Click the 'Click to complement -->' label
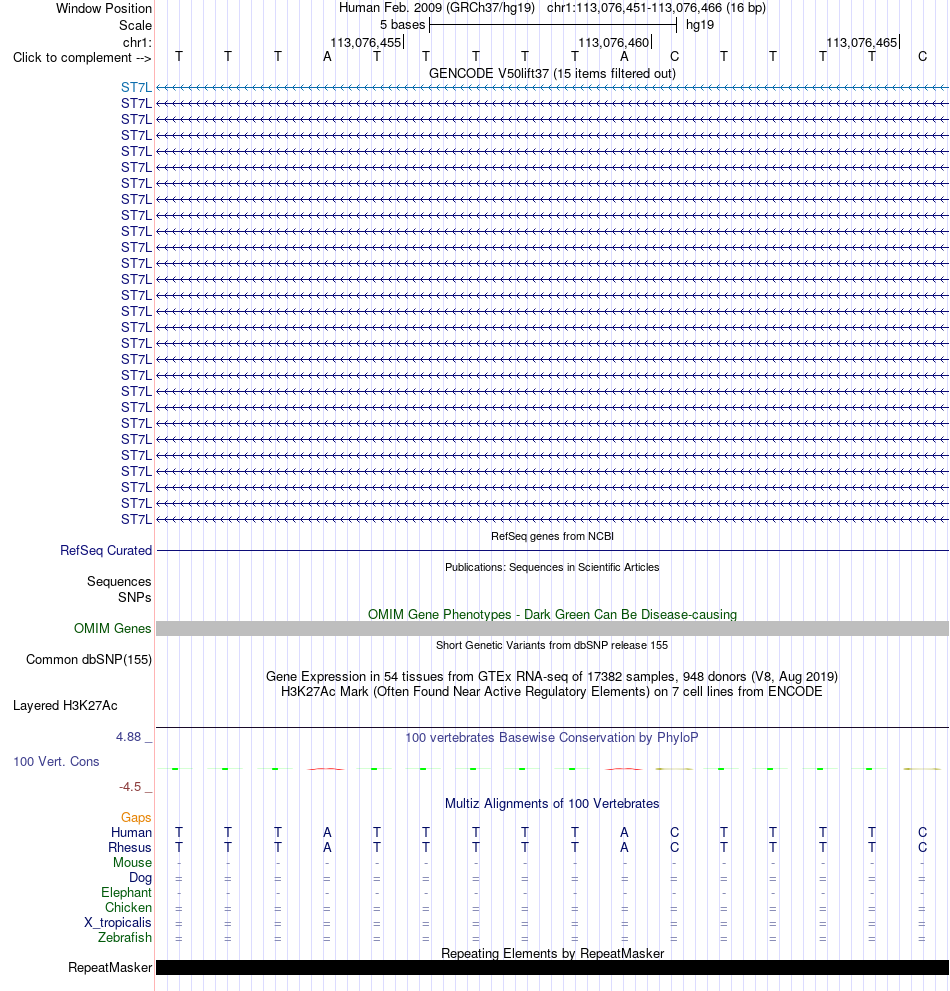 [82, 58]
